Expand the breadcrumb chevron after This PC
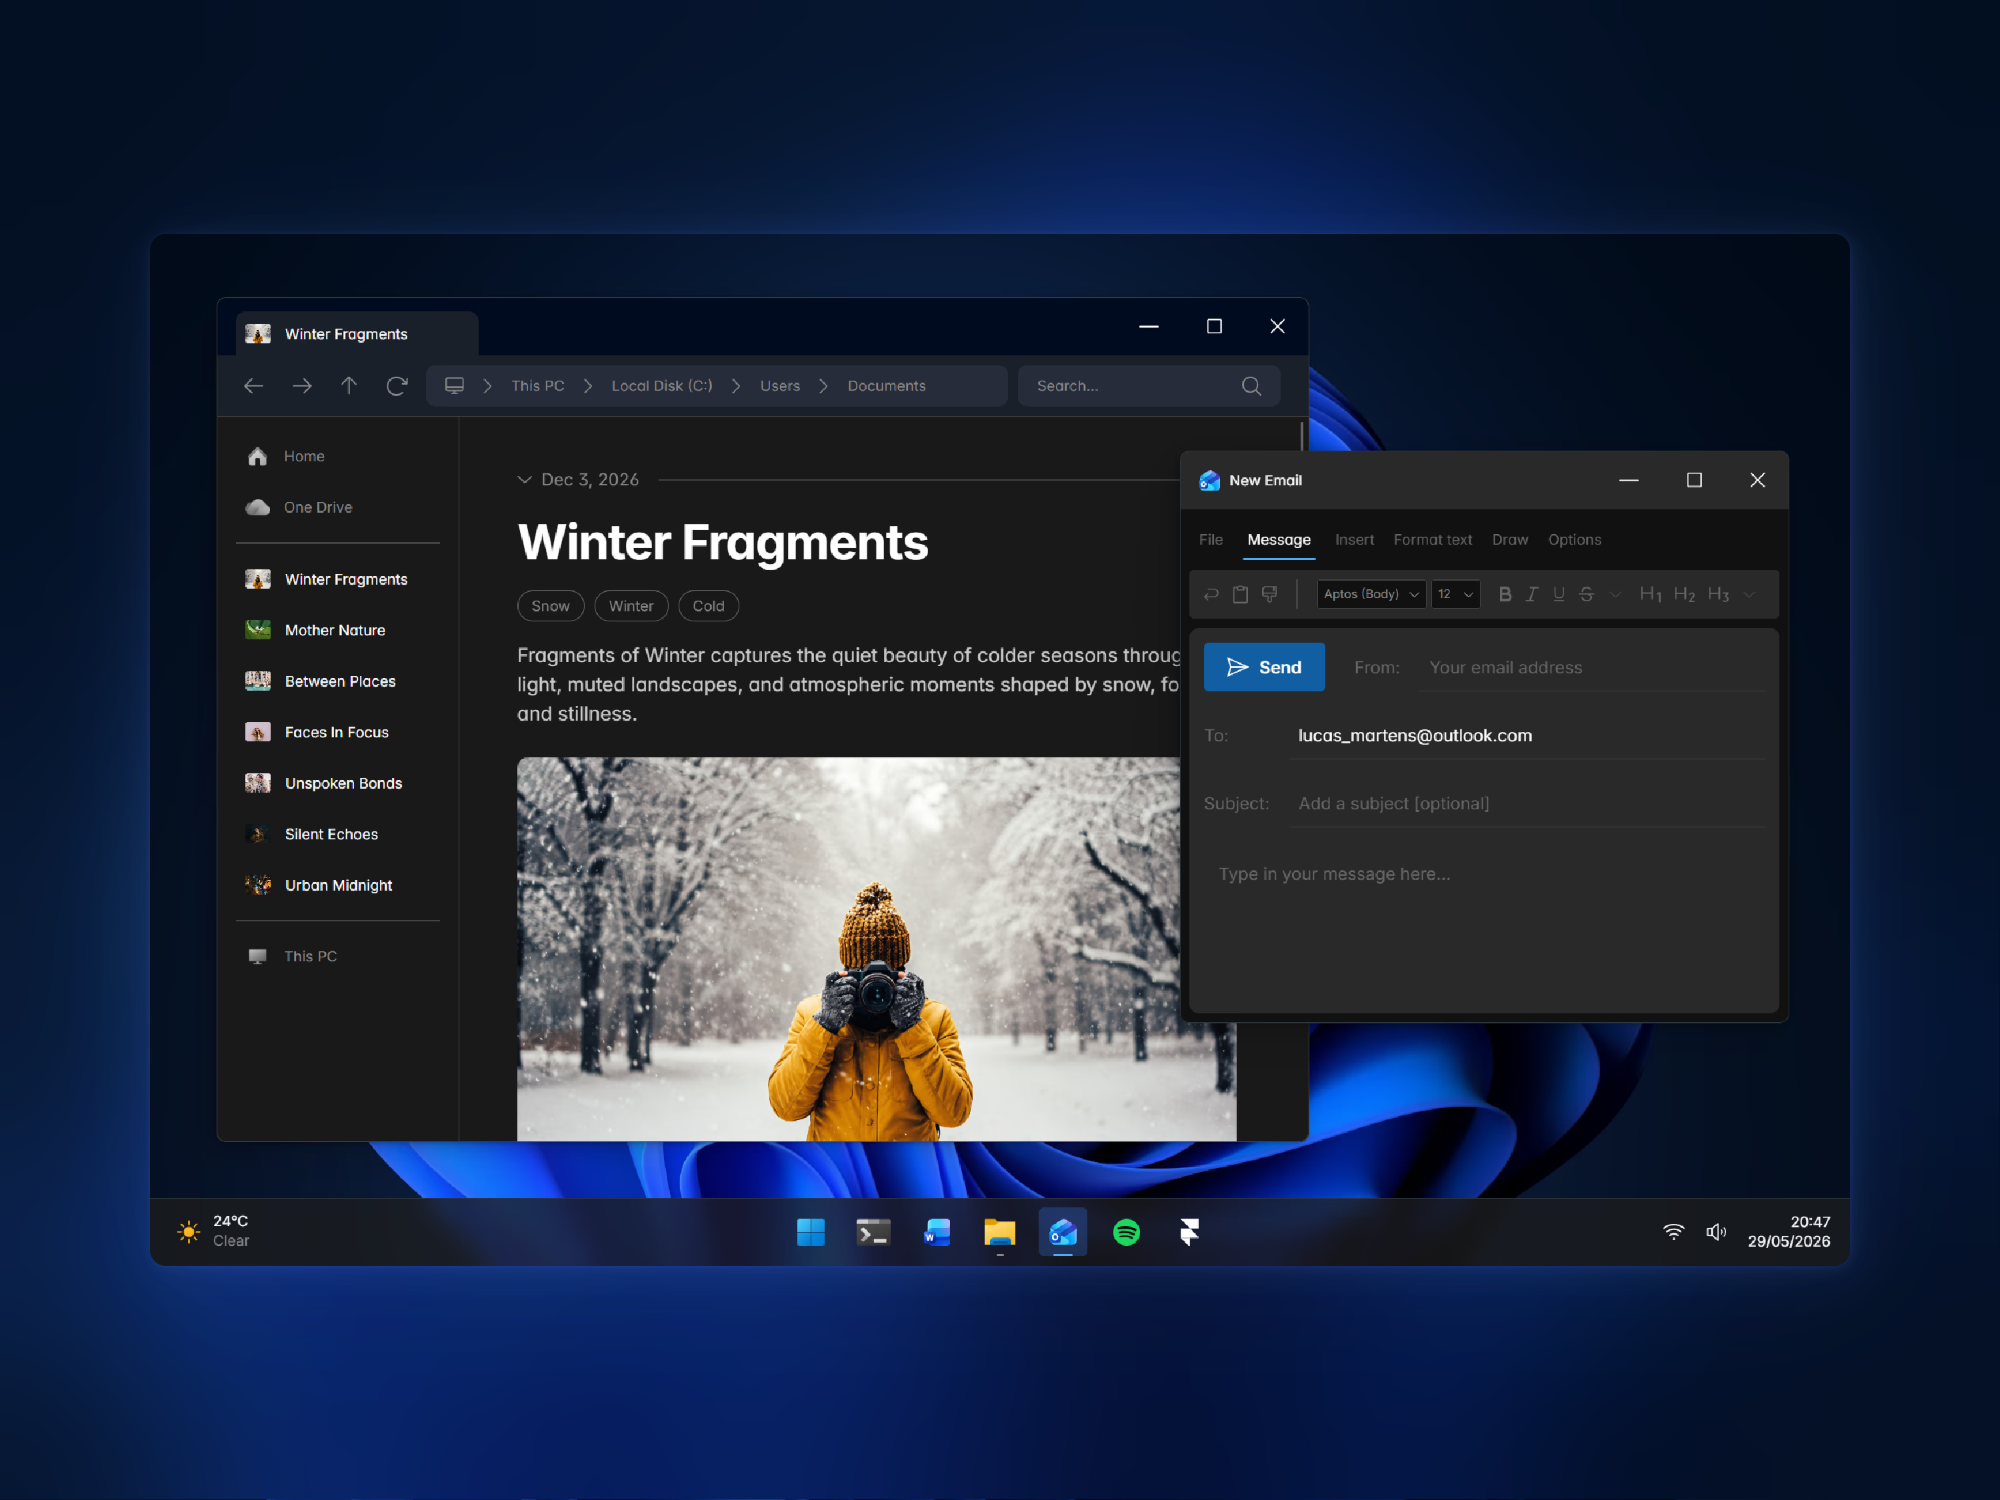Viewport: 2000px width, 1500px height. point(588,386)
